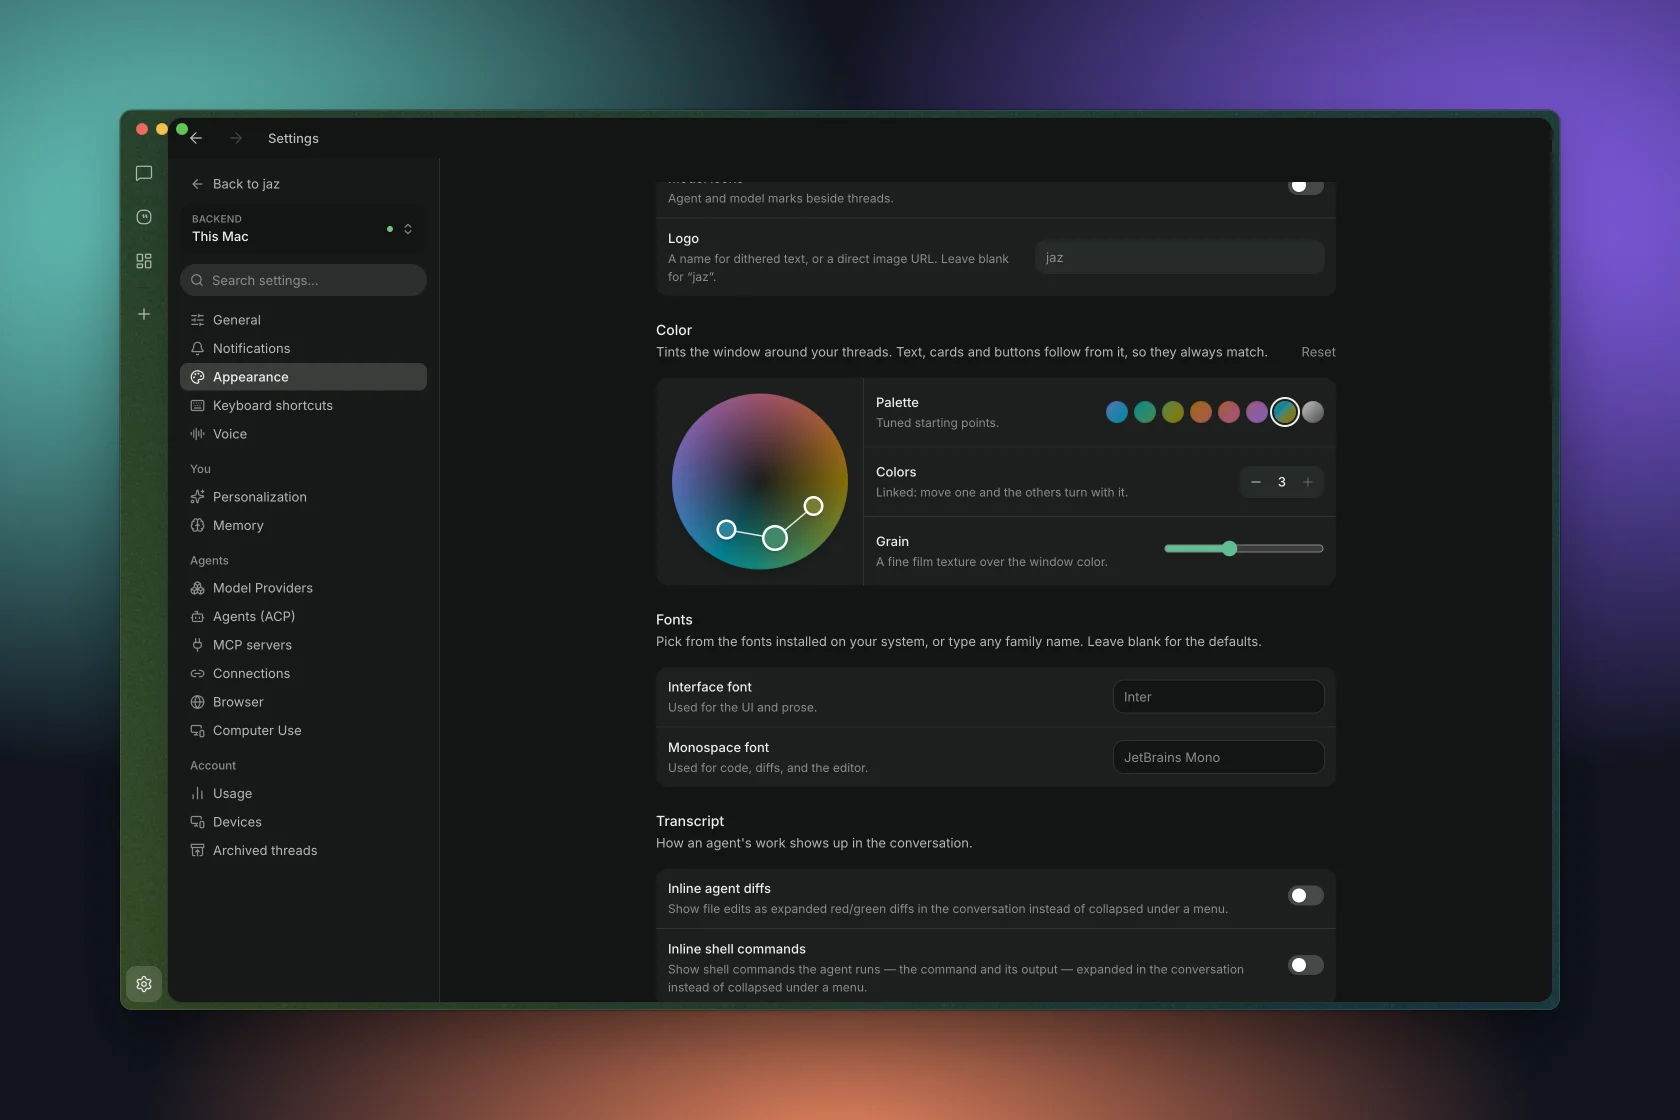Open Browser settings
1680x1120 pixels.
(x=303, y=702)
